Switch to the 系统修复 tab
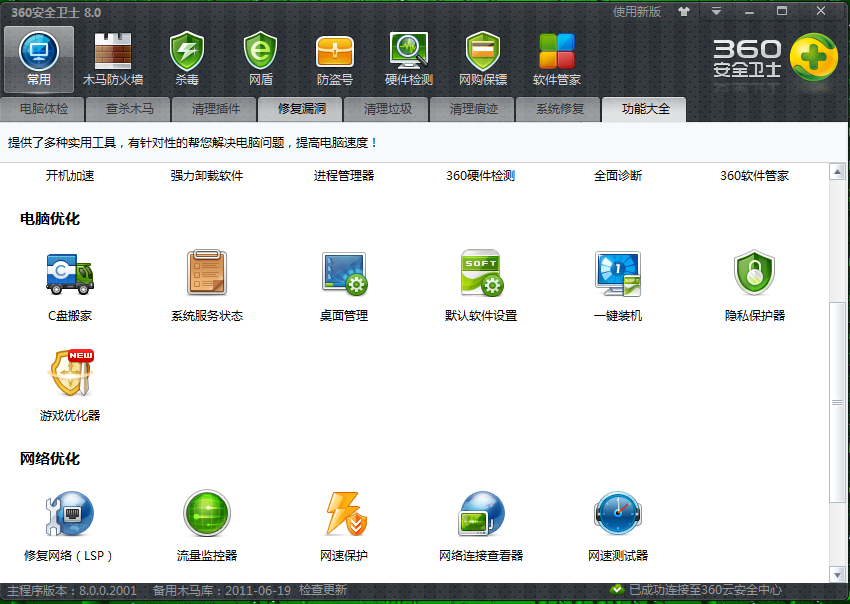 [x=559, y=109]
